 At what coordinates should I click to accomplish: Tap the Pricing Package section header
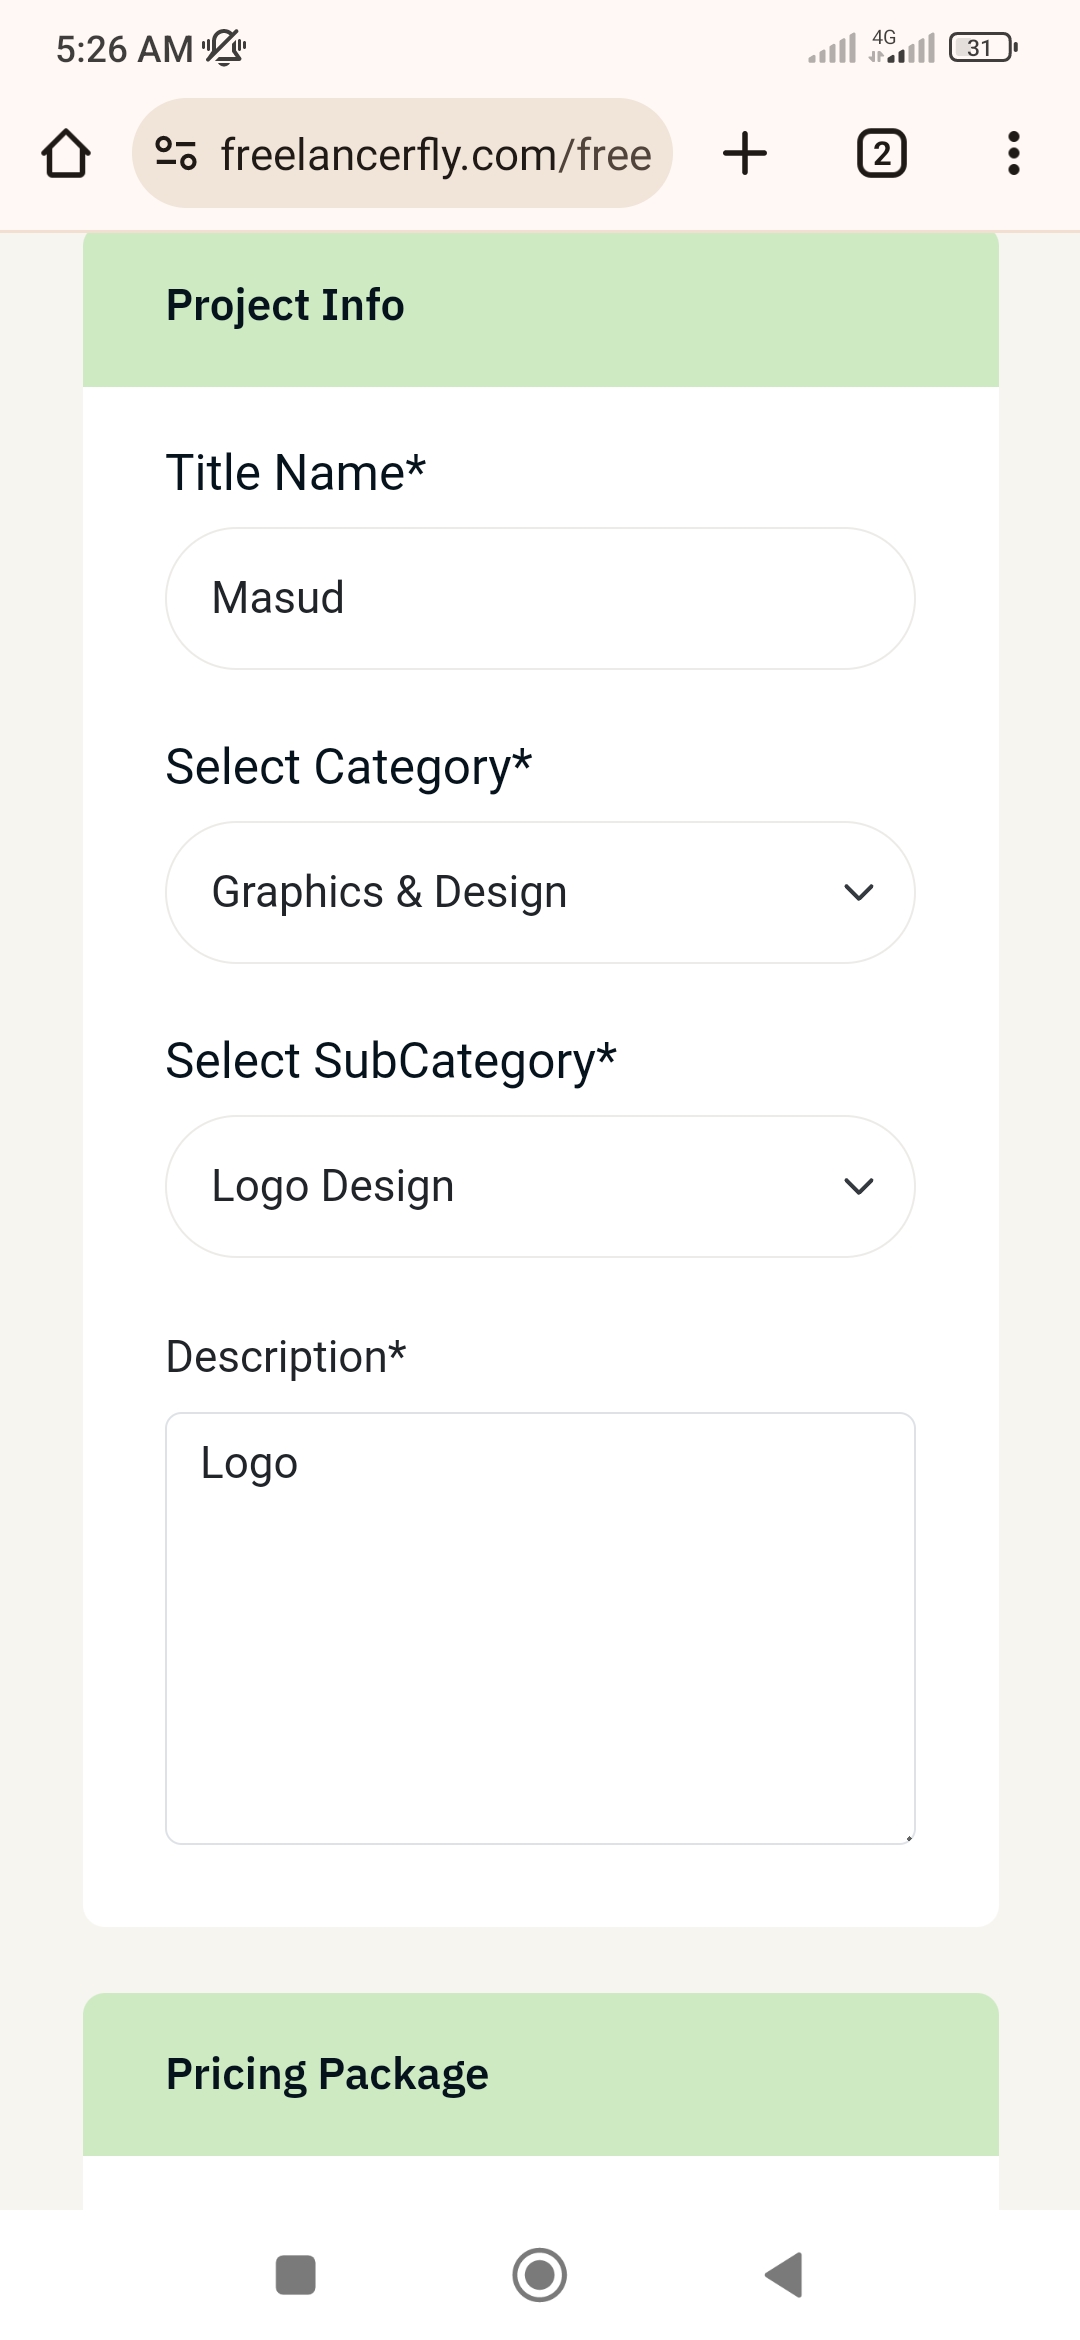point(540,2074)
